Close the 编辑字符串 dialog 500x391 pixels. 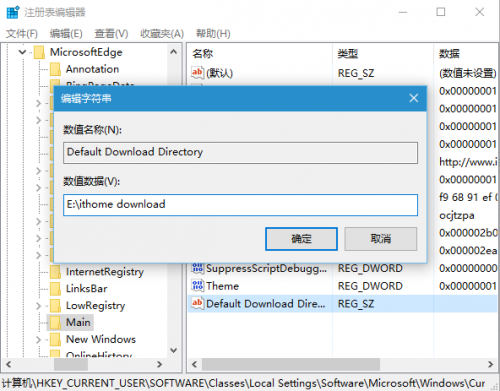tap(414, 98)
